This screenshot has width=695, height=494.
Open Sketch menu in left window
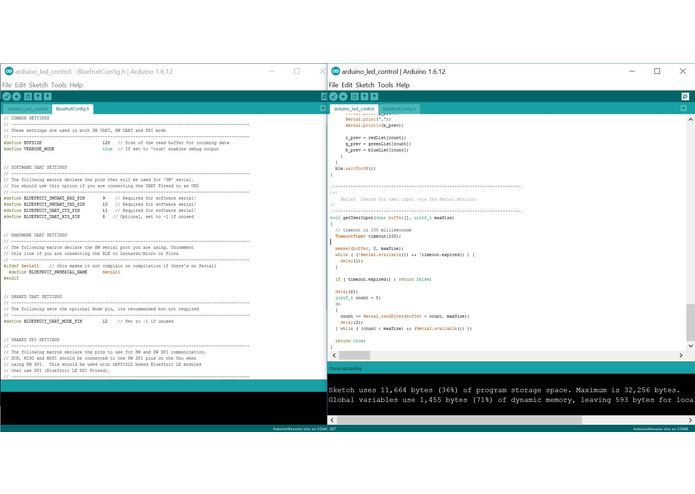[x=38, y=85]
